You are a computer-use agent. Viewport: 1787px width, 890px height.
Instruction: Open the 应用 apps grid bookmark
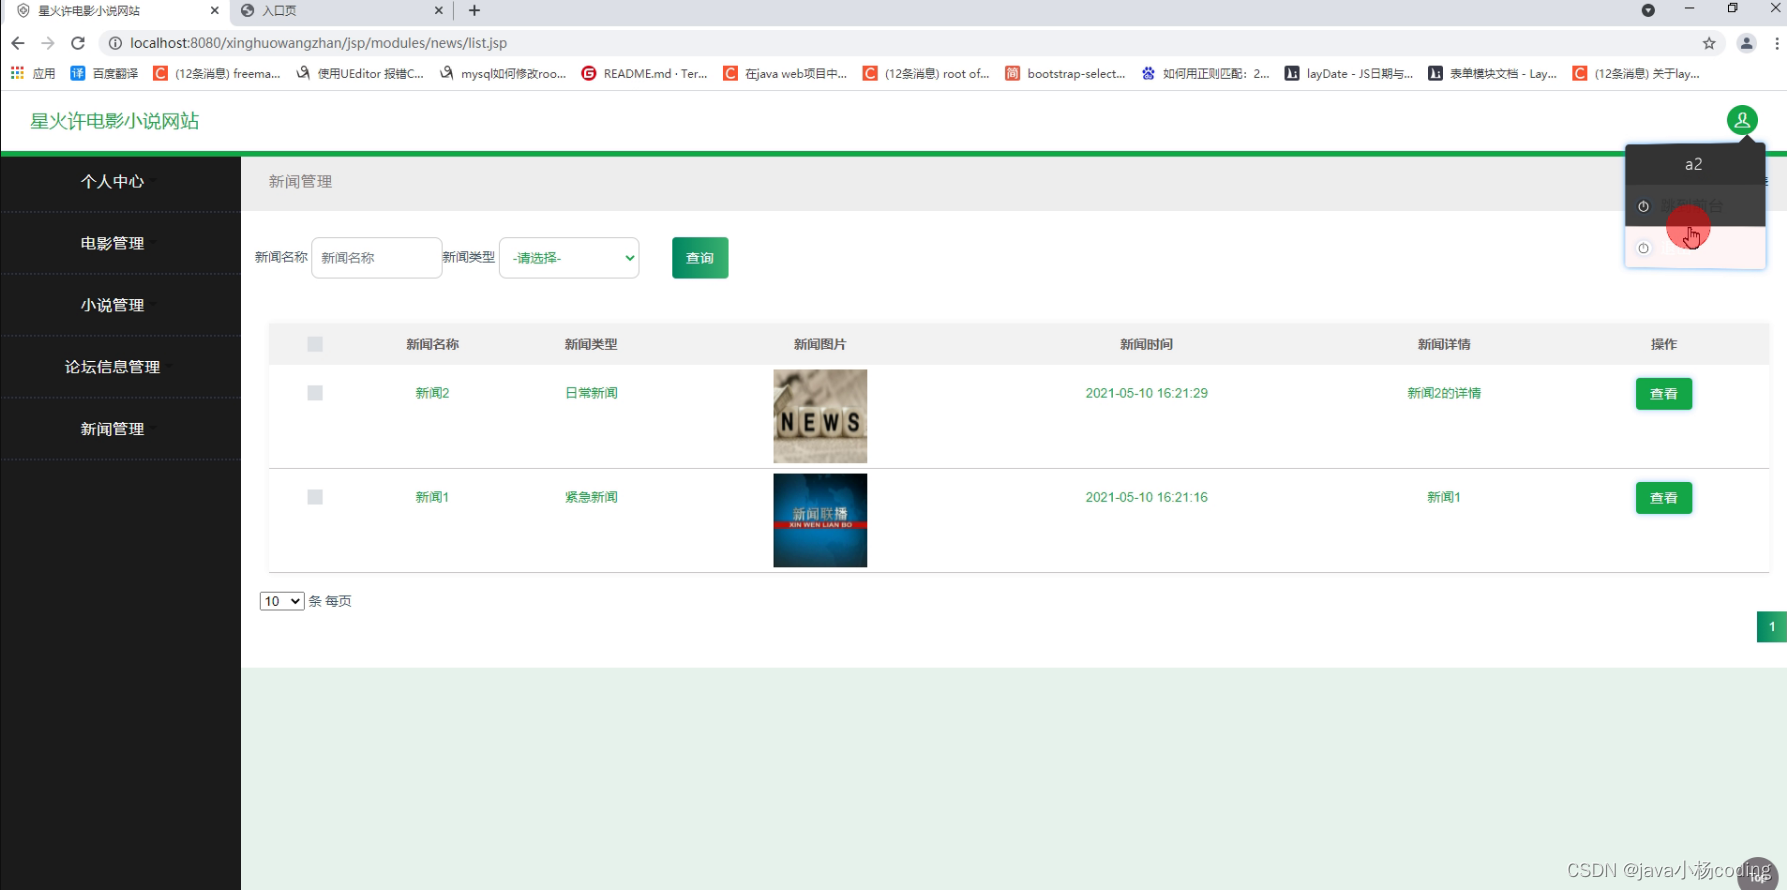[33, 73]
